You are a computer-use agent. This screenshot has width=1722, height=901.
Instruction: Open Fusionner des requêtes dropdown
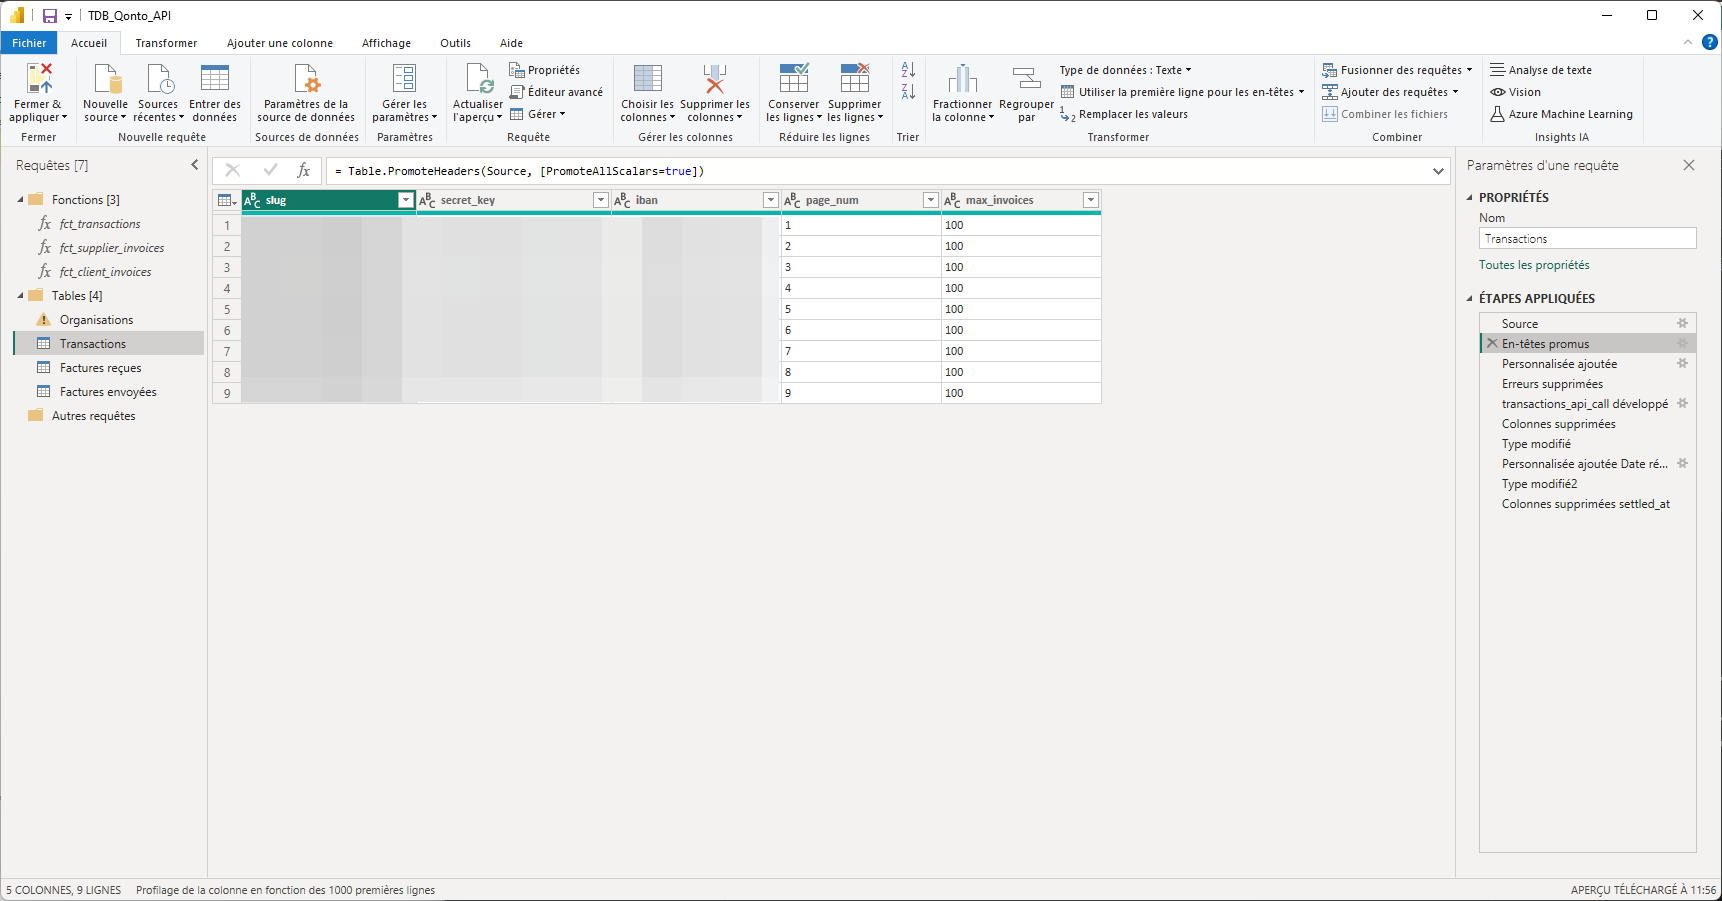[x=1397, y=70]
